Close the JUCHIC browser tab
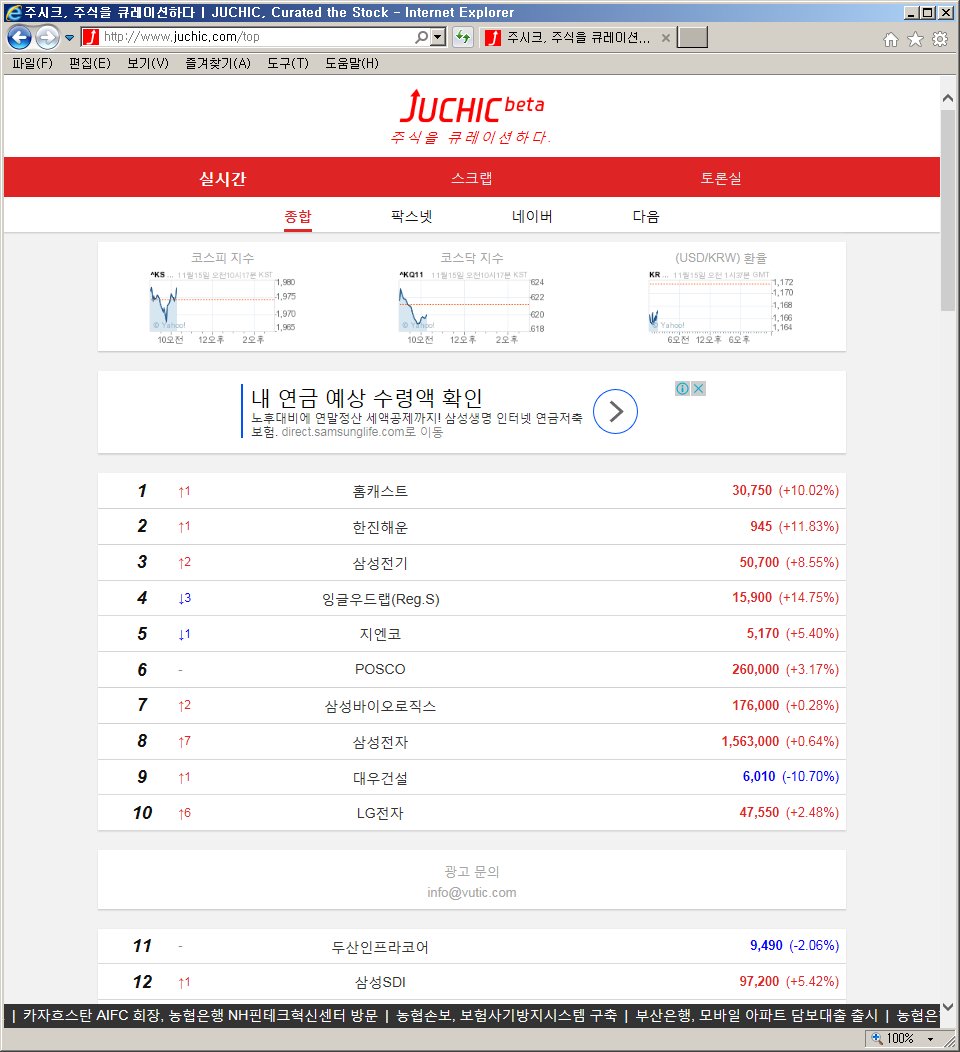This screenshot has width=960, height=1052. pos(665,38)
